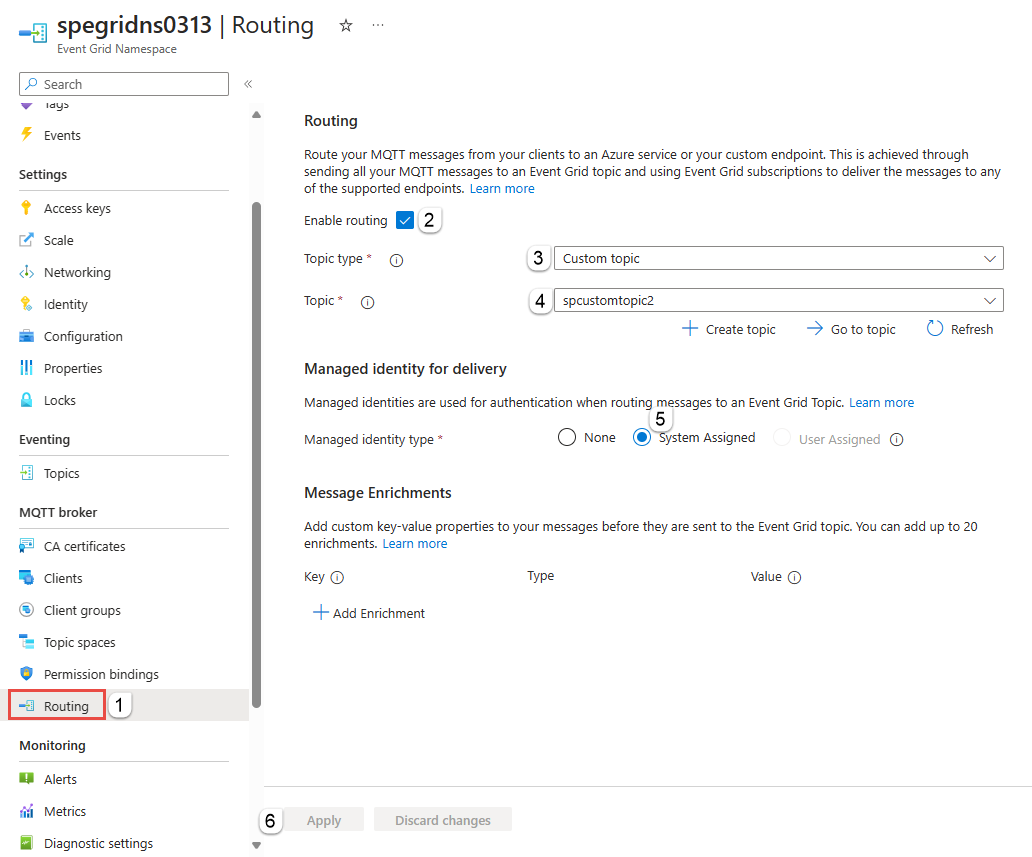Show info tooltip for User Assigned identity
1032x857 pixels.
point(896,439)
